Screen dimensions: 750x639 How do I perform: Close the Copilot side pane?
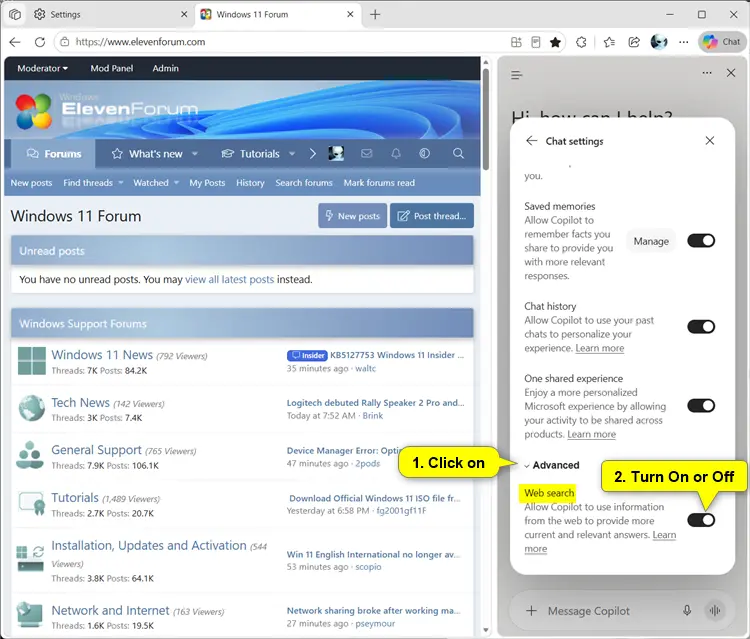pyautogui.click(x=731, y=73)
